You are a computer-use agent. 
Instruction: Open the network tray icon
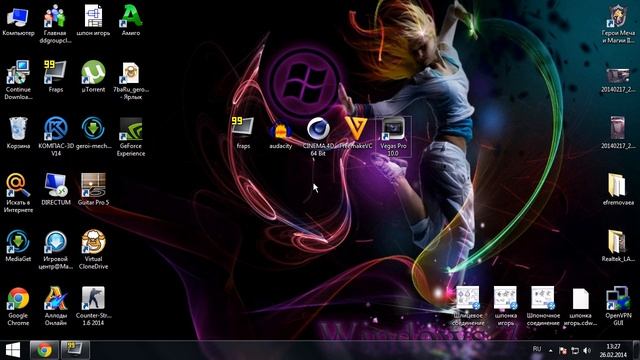(x=575, y=350)
